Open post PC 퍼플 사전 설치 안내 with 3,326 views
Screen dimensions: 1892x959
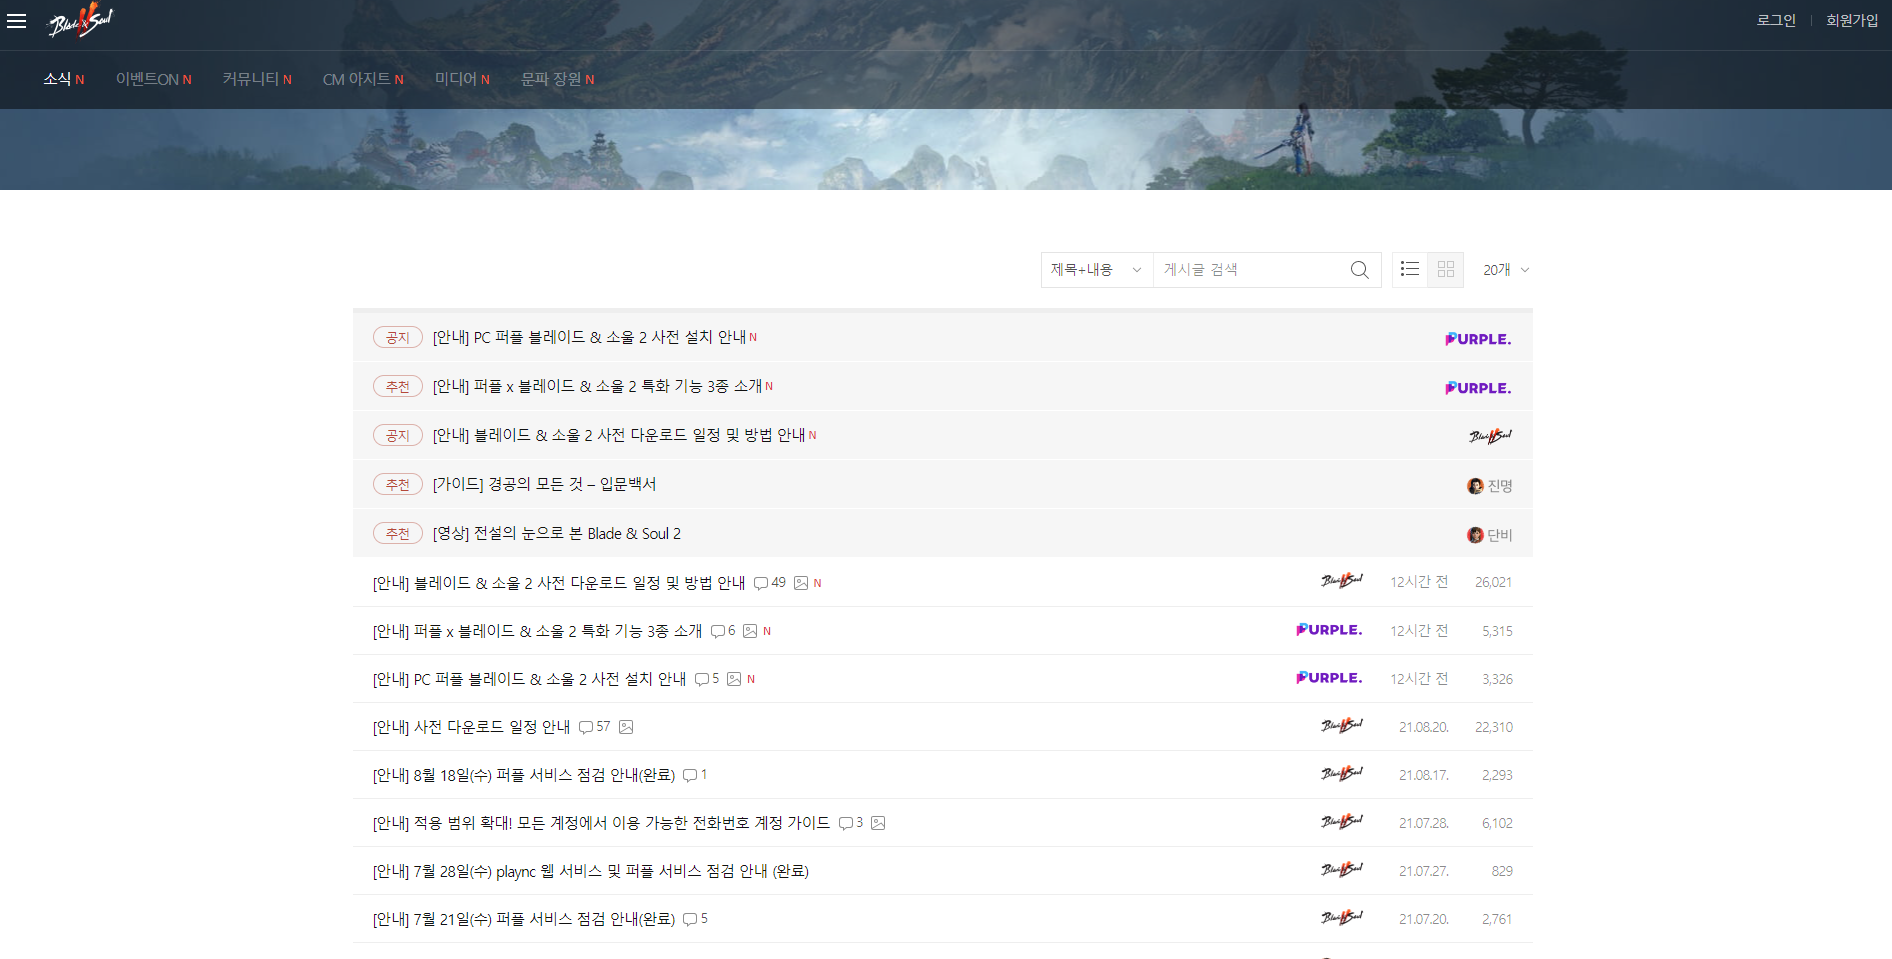click(x=529, y=679)
